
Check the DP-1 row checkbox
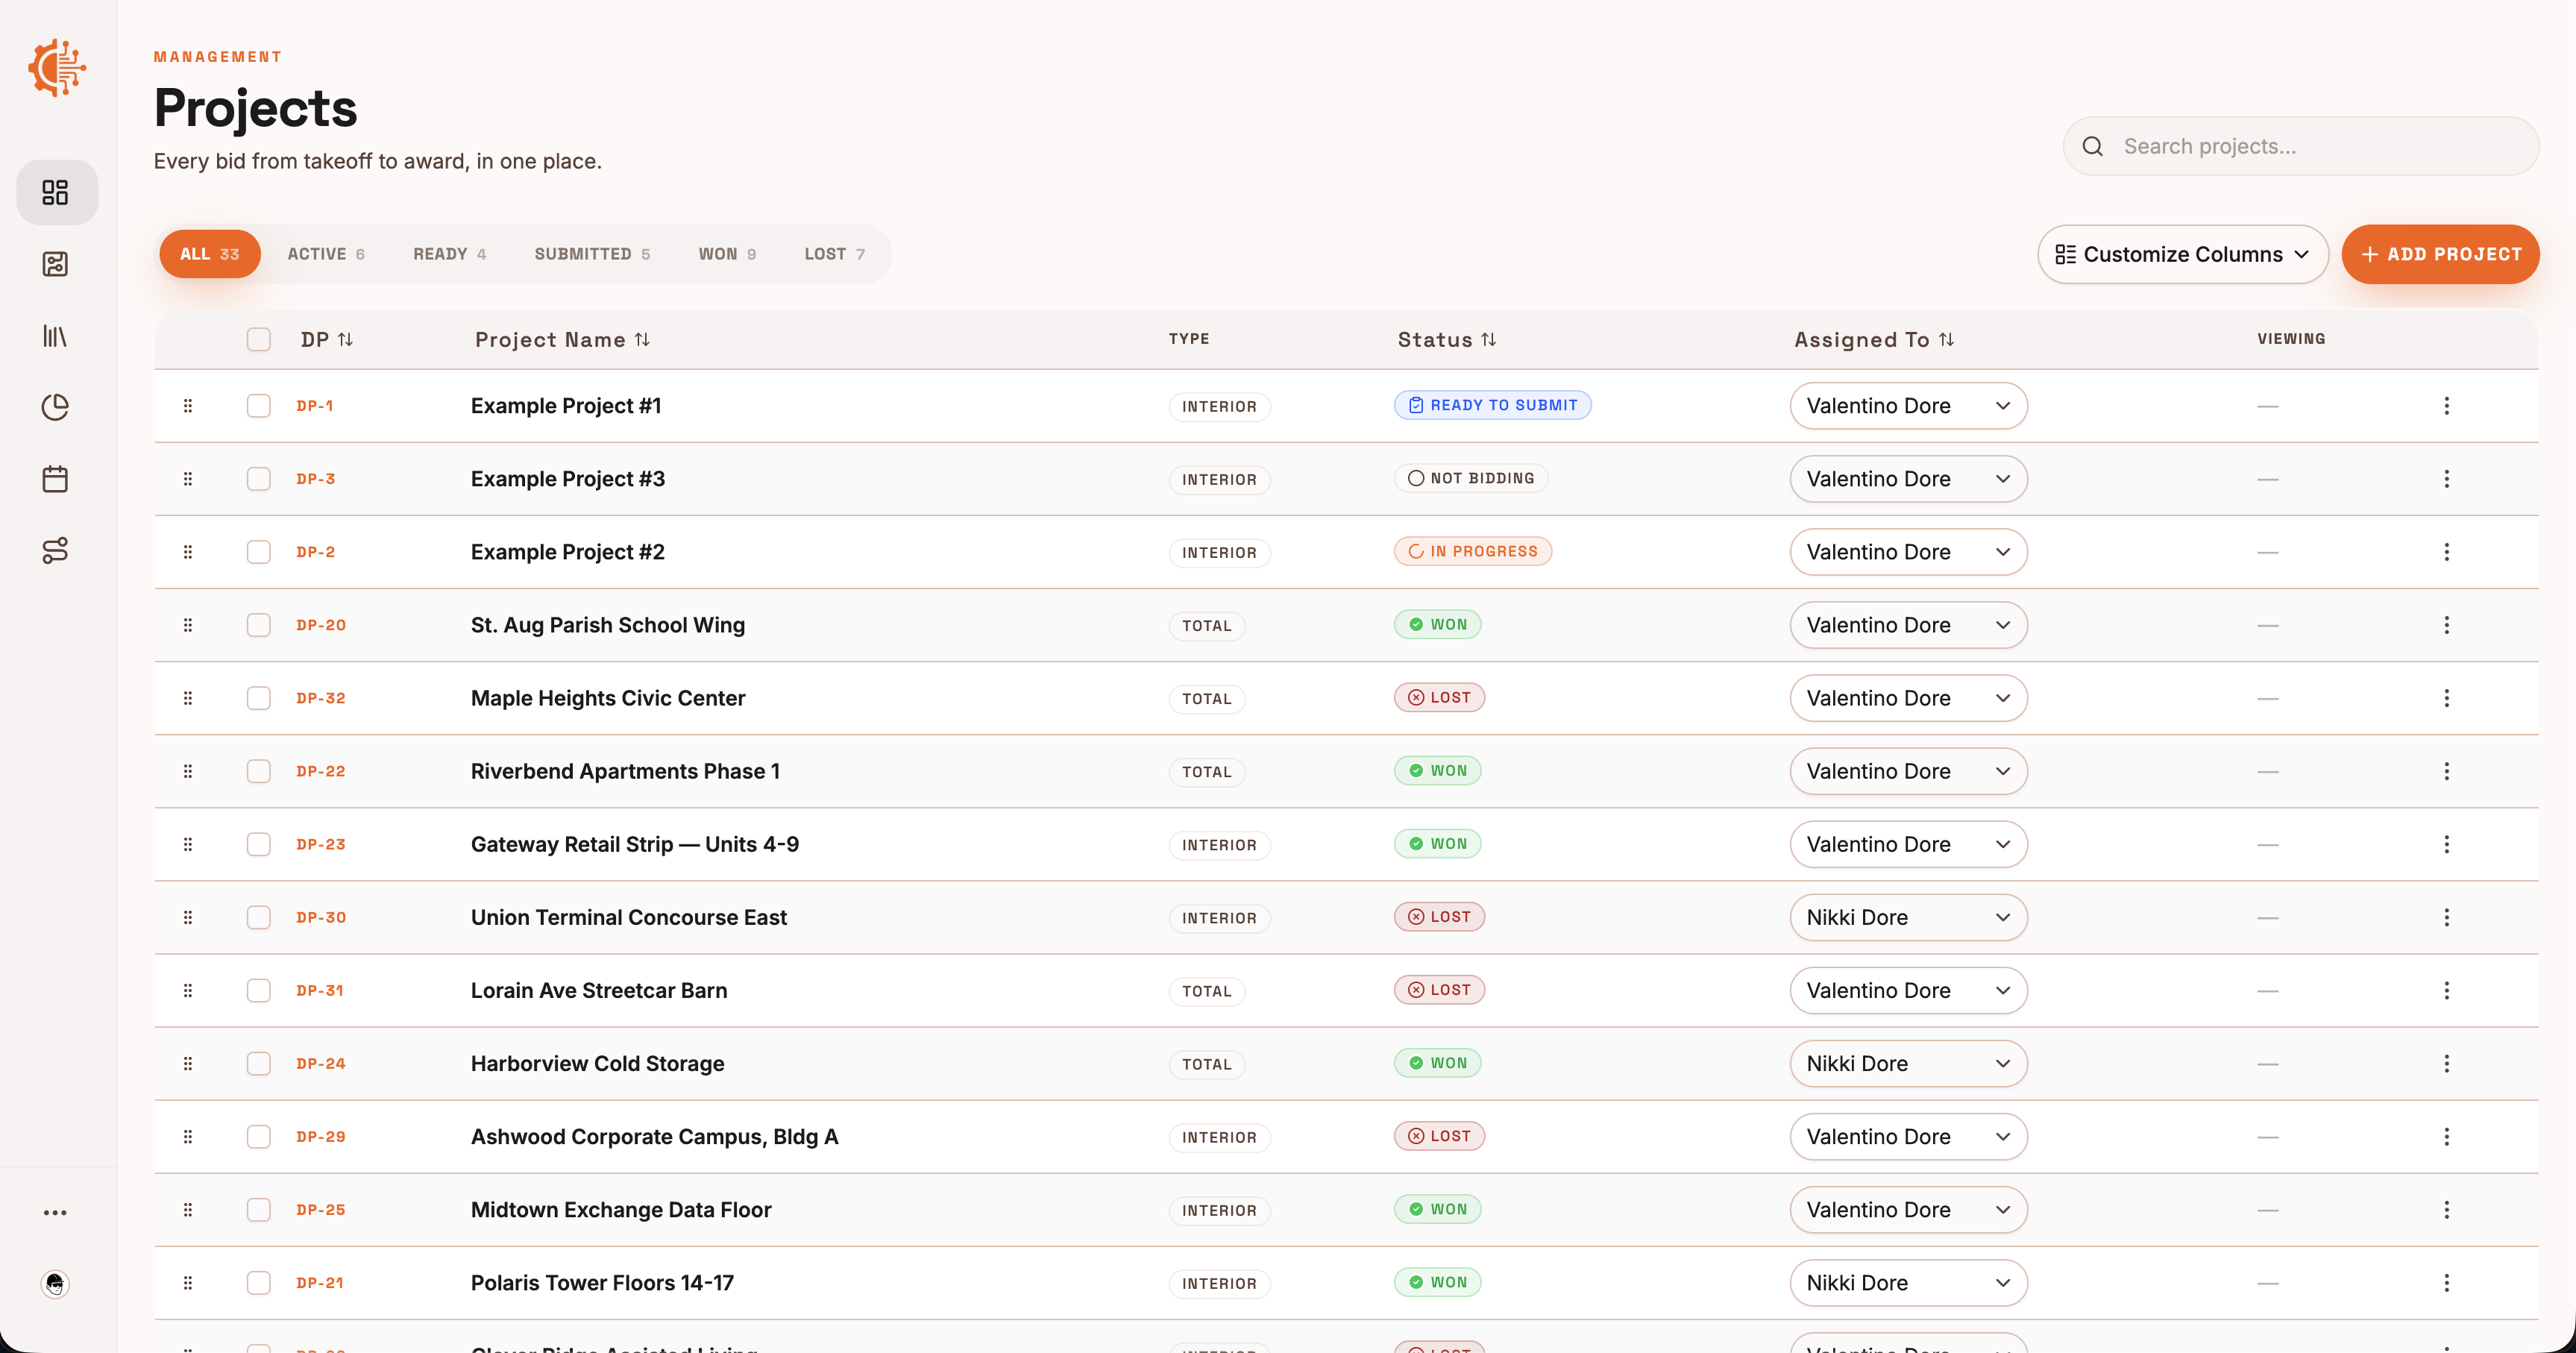tap(259, 406)
